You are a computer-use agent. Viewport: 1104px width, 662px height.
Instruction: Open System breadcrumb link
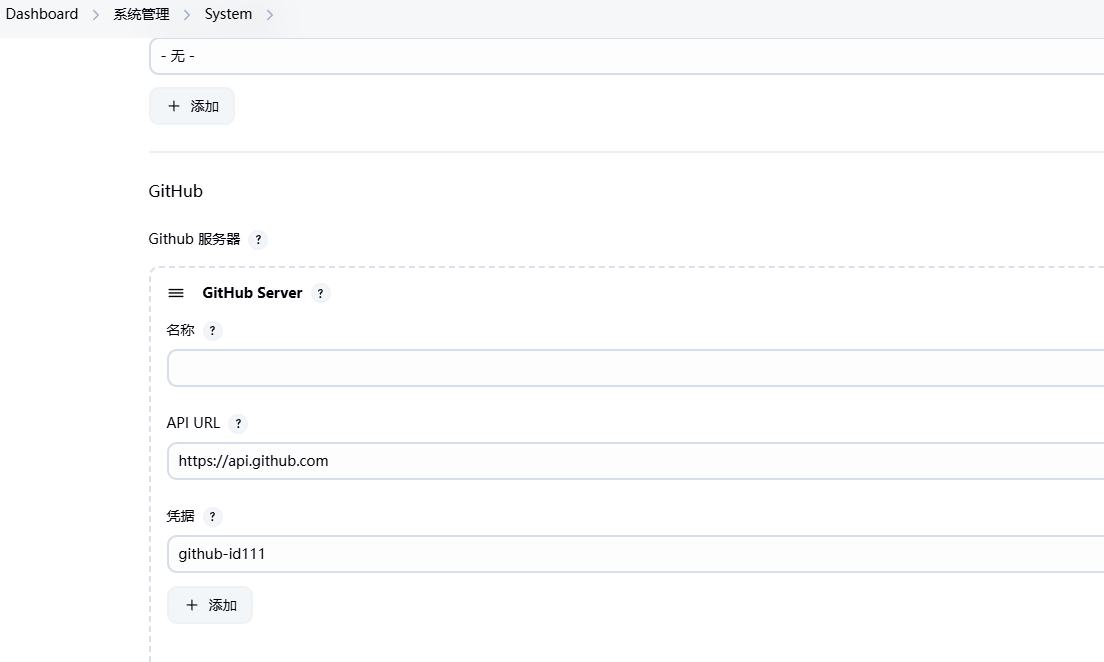pyautogui.click(x=228, y=14)
